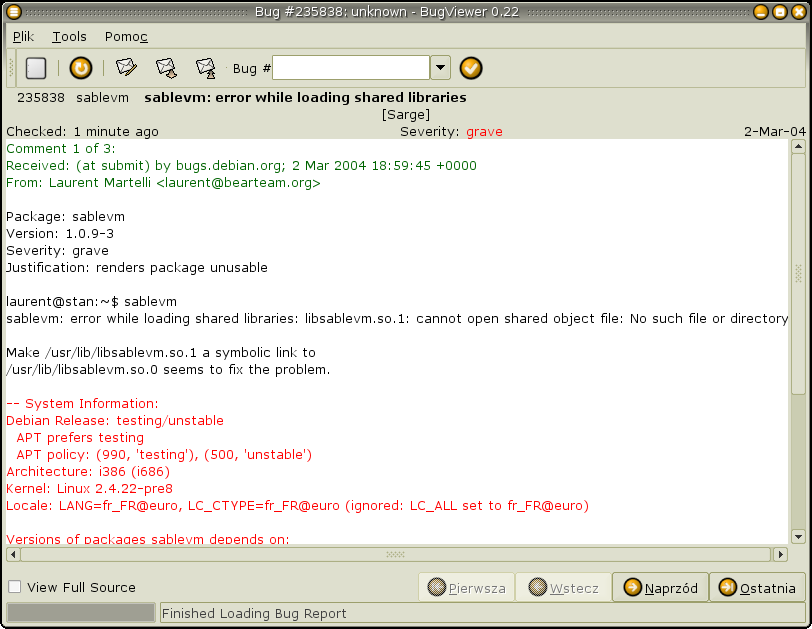Go back with the Wstecz button

(x=563, y=588)
